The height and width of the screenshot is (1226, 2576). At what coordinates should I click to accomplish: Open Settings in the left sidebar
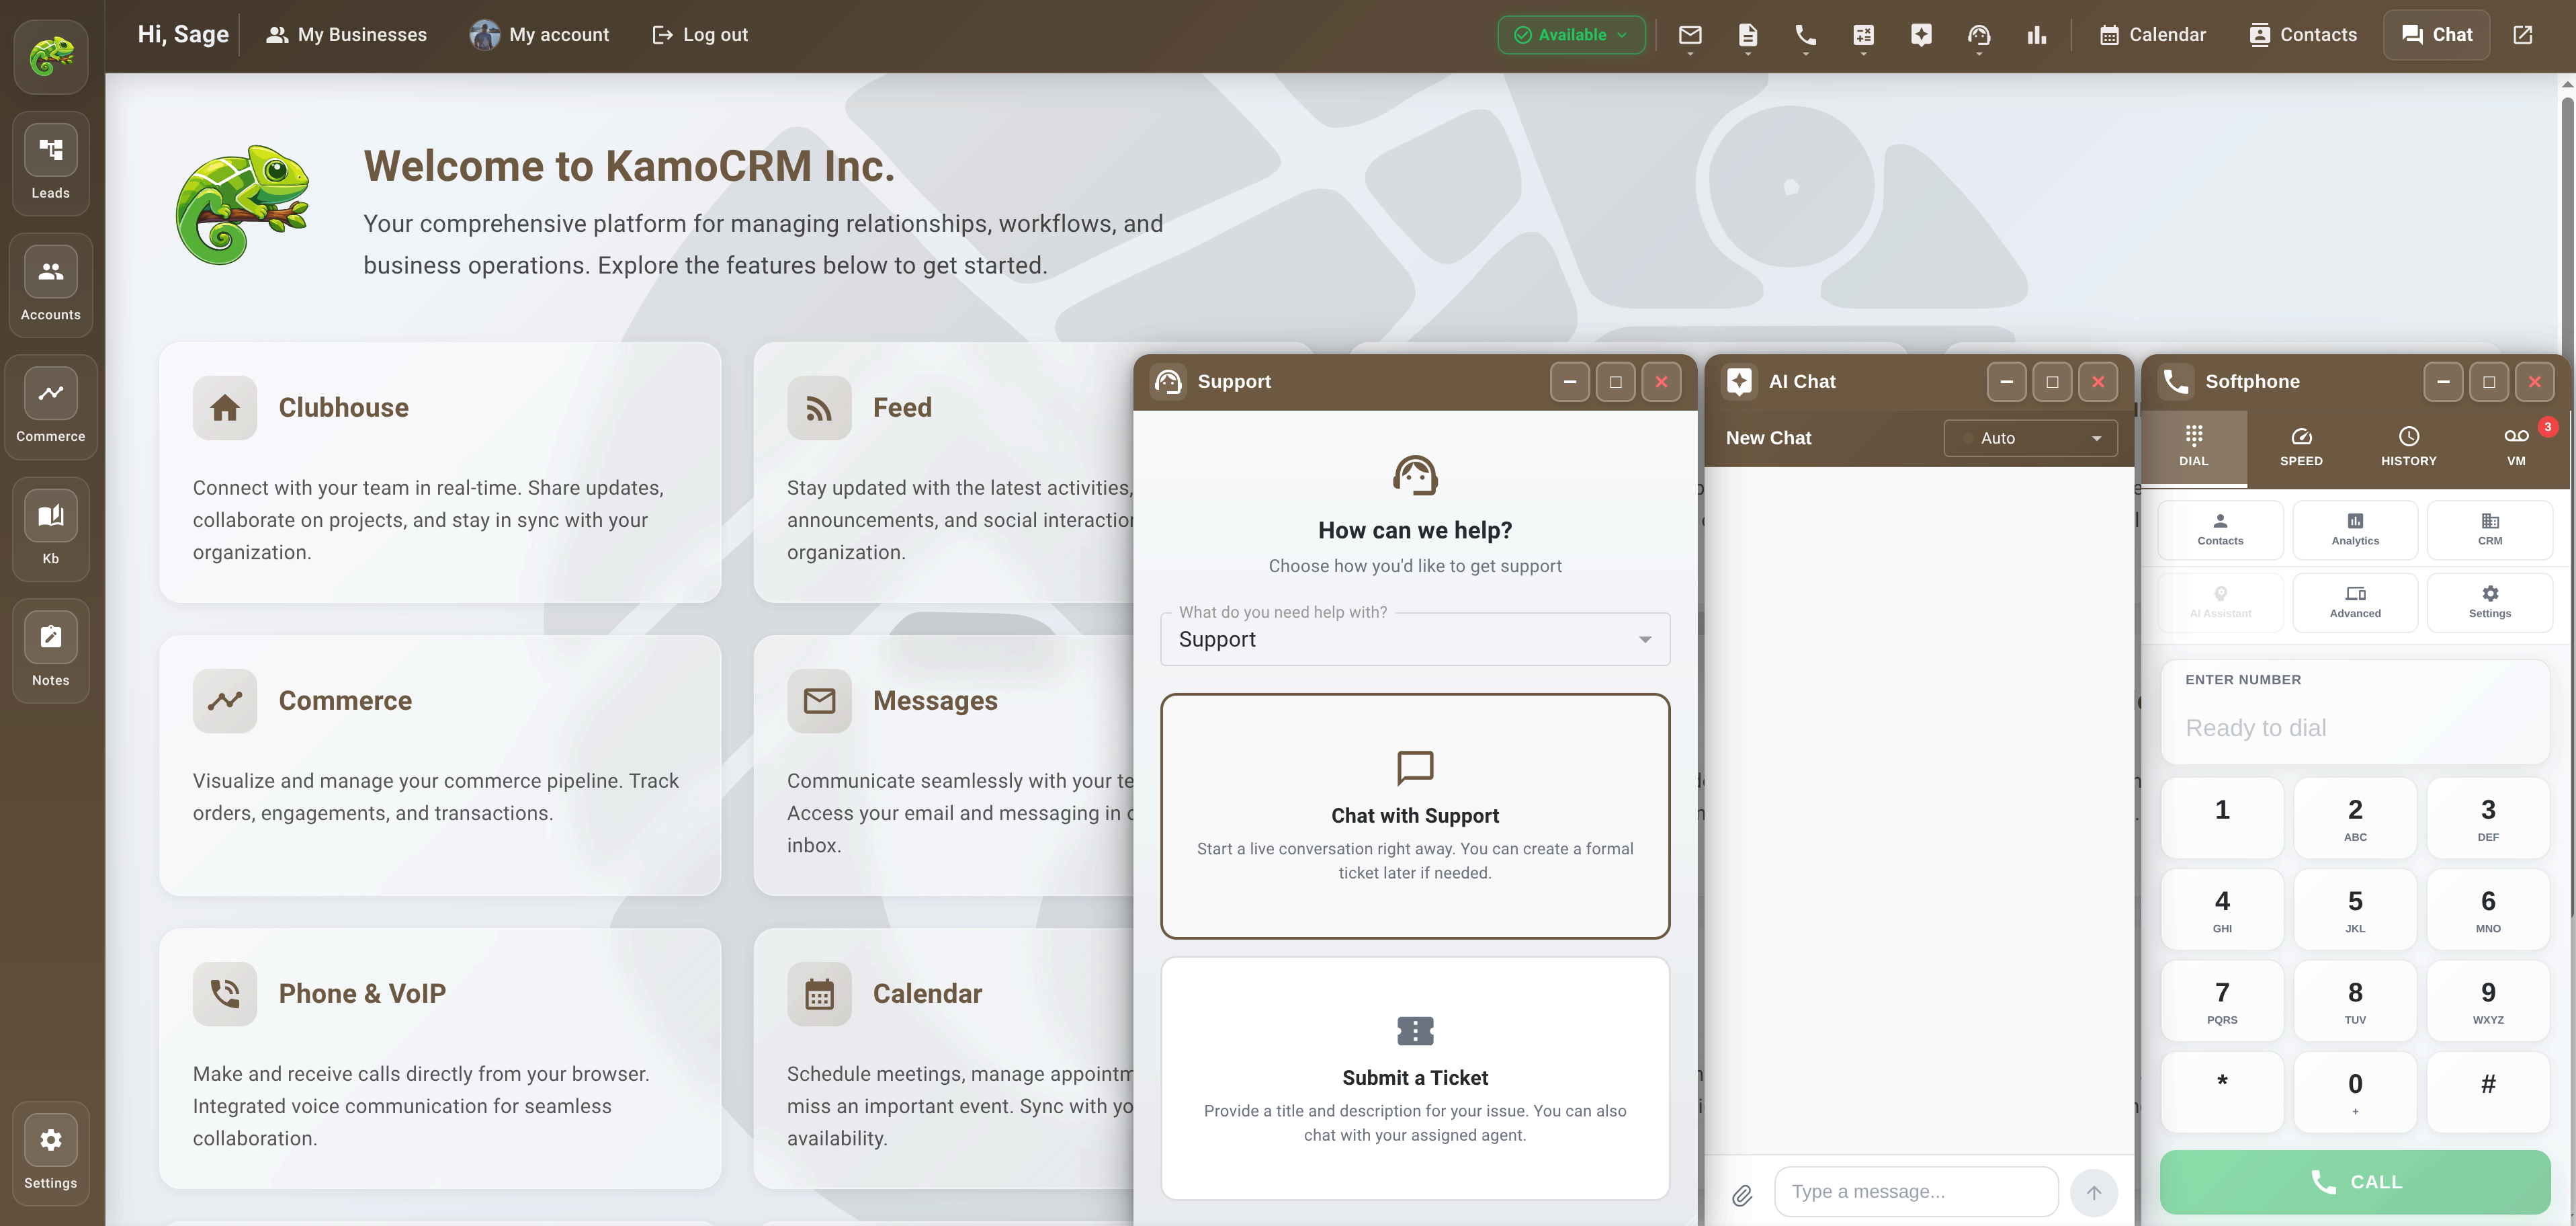51,1153
